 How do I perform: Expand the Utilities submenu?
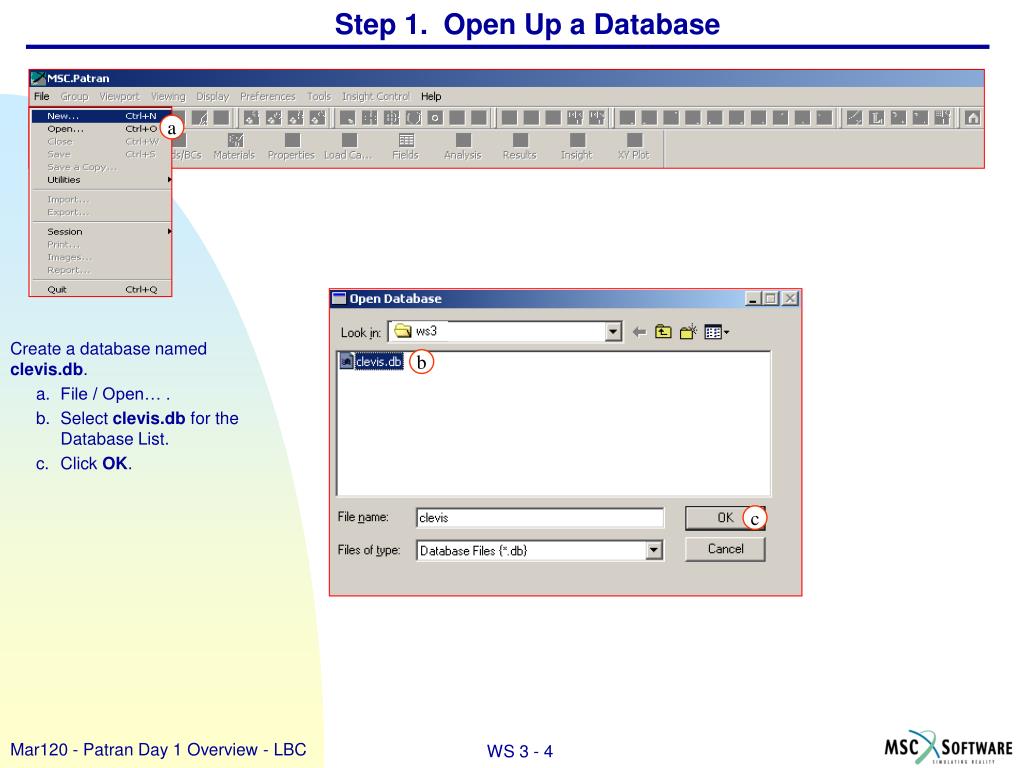[102, 180]
